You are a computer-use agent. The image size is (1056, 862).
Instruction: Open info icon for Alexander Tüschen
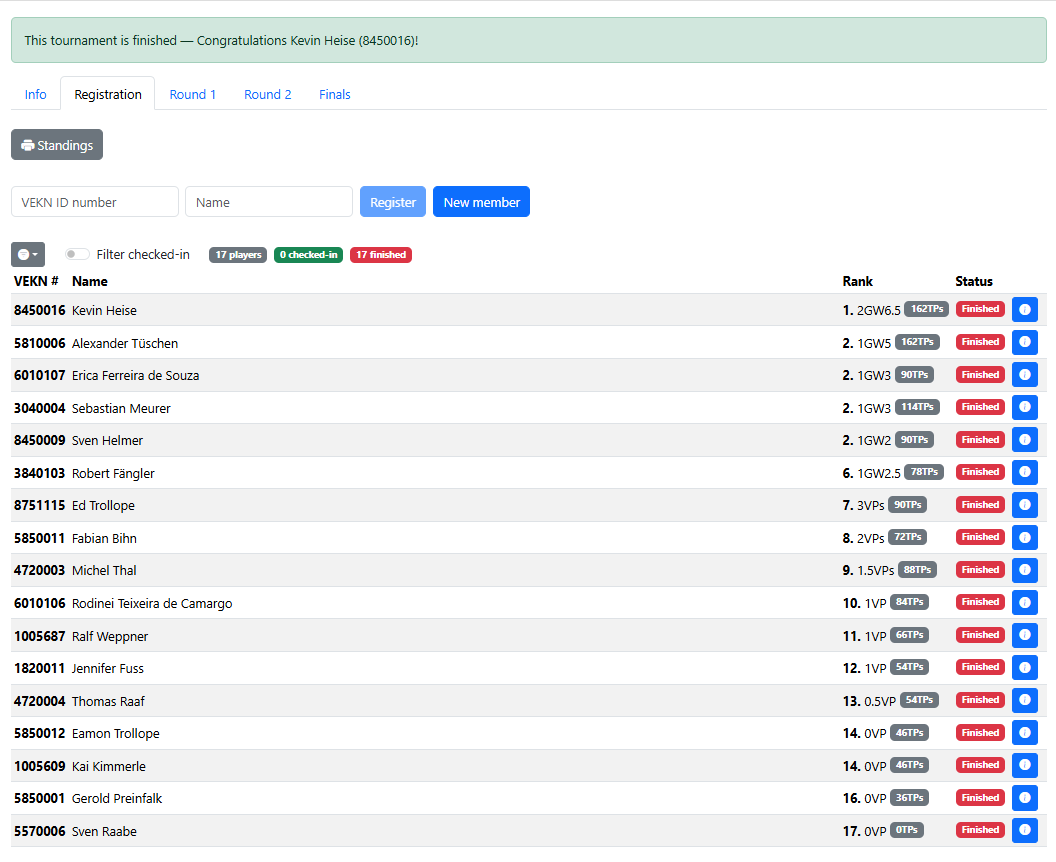pyautogui.click(x=1024, y=342)
